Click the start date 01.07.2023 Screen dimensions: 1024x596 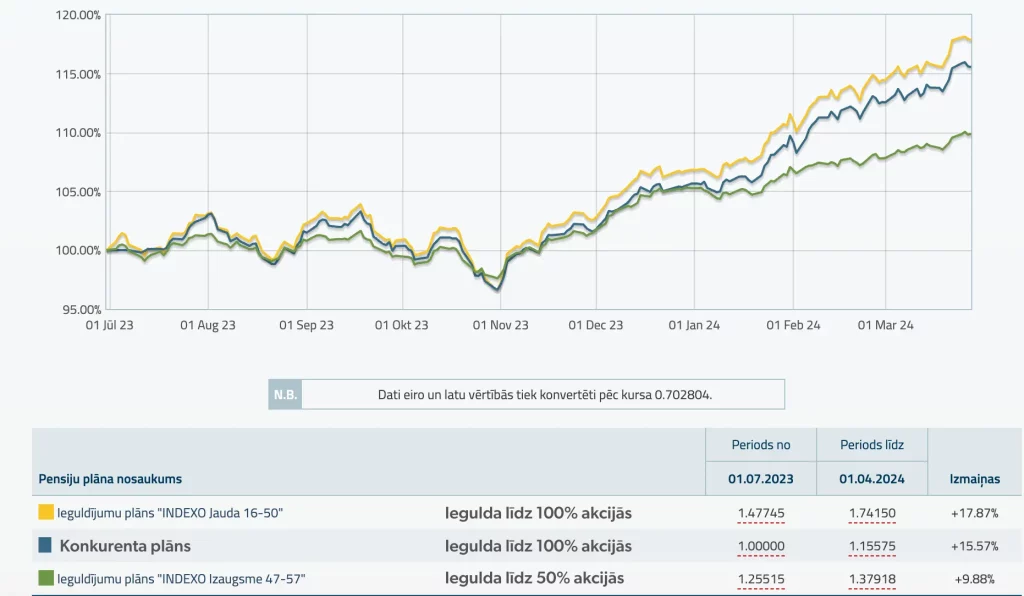pyautogui.click(x=761, y=478)
